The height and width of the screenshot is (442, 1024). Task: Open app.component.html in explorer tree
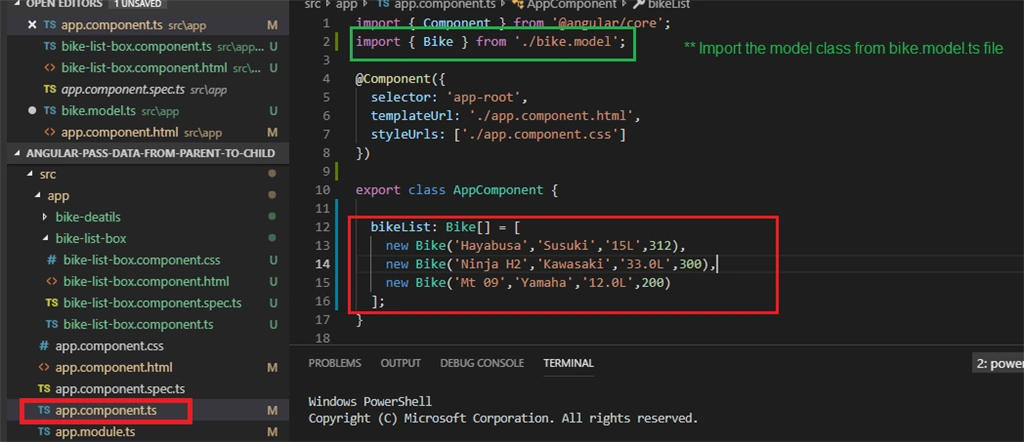pyautogui.click(x=114, y=368)
